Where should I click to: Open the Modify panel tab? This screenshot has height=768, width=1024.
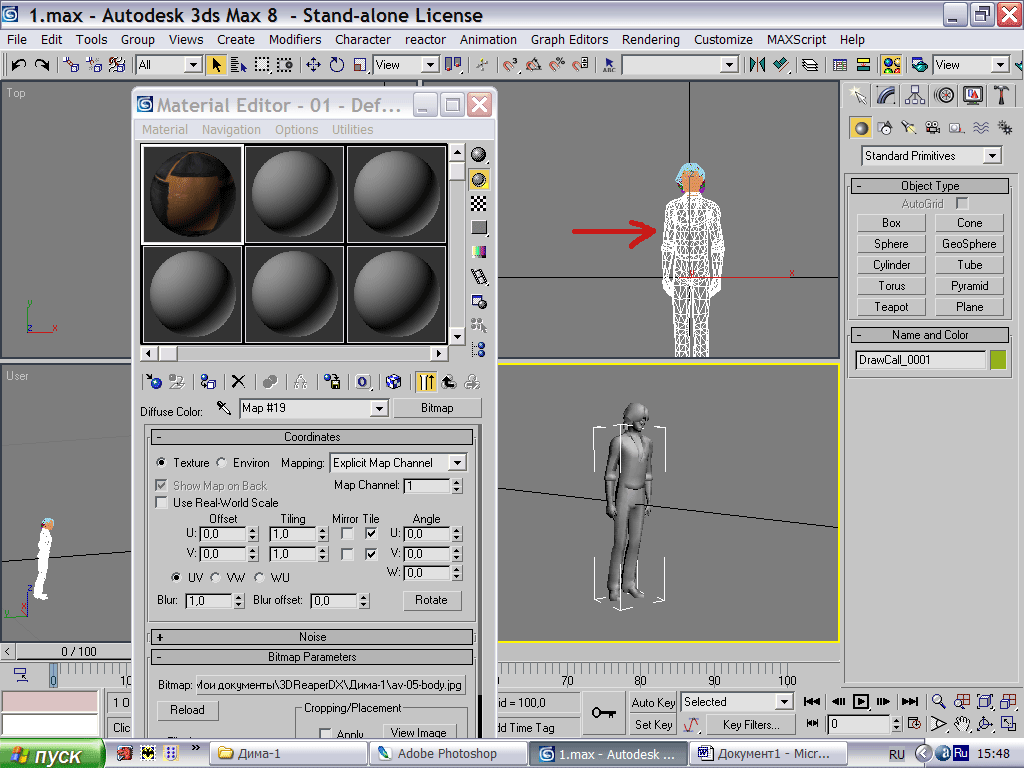pos(886,96)
